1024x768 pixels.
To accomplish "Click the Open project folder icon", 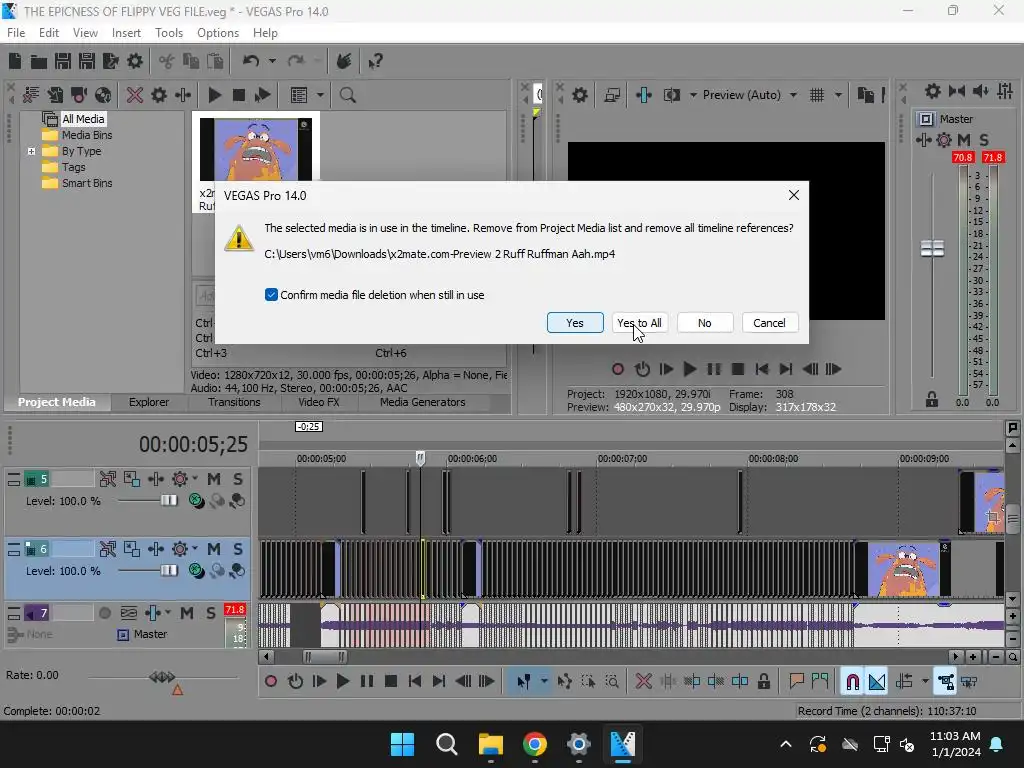I will tap(39, 61).
